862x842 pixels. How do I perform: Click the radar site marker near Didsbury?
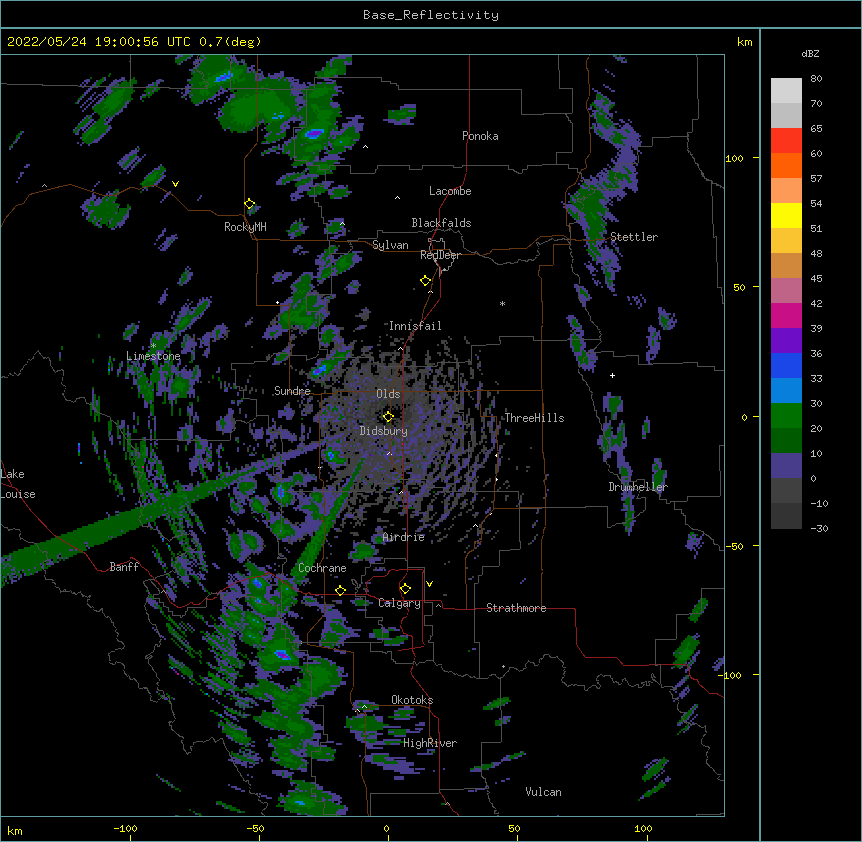coord(388,416)
